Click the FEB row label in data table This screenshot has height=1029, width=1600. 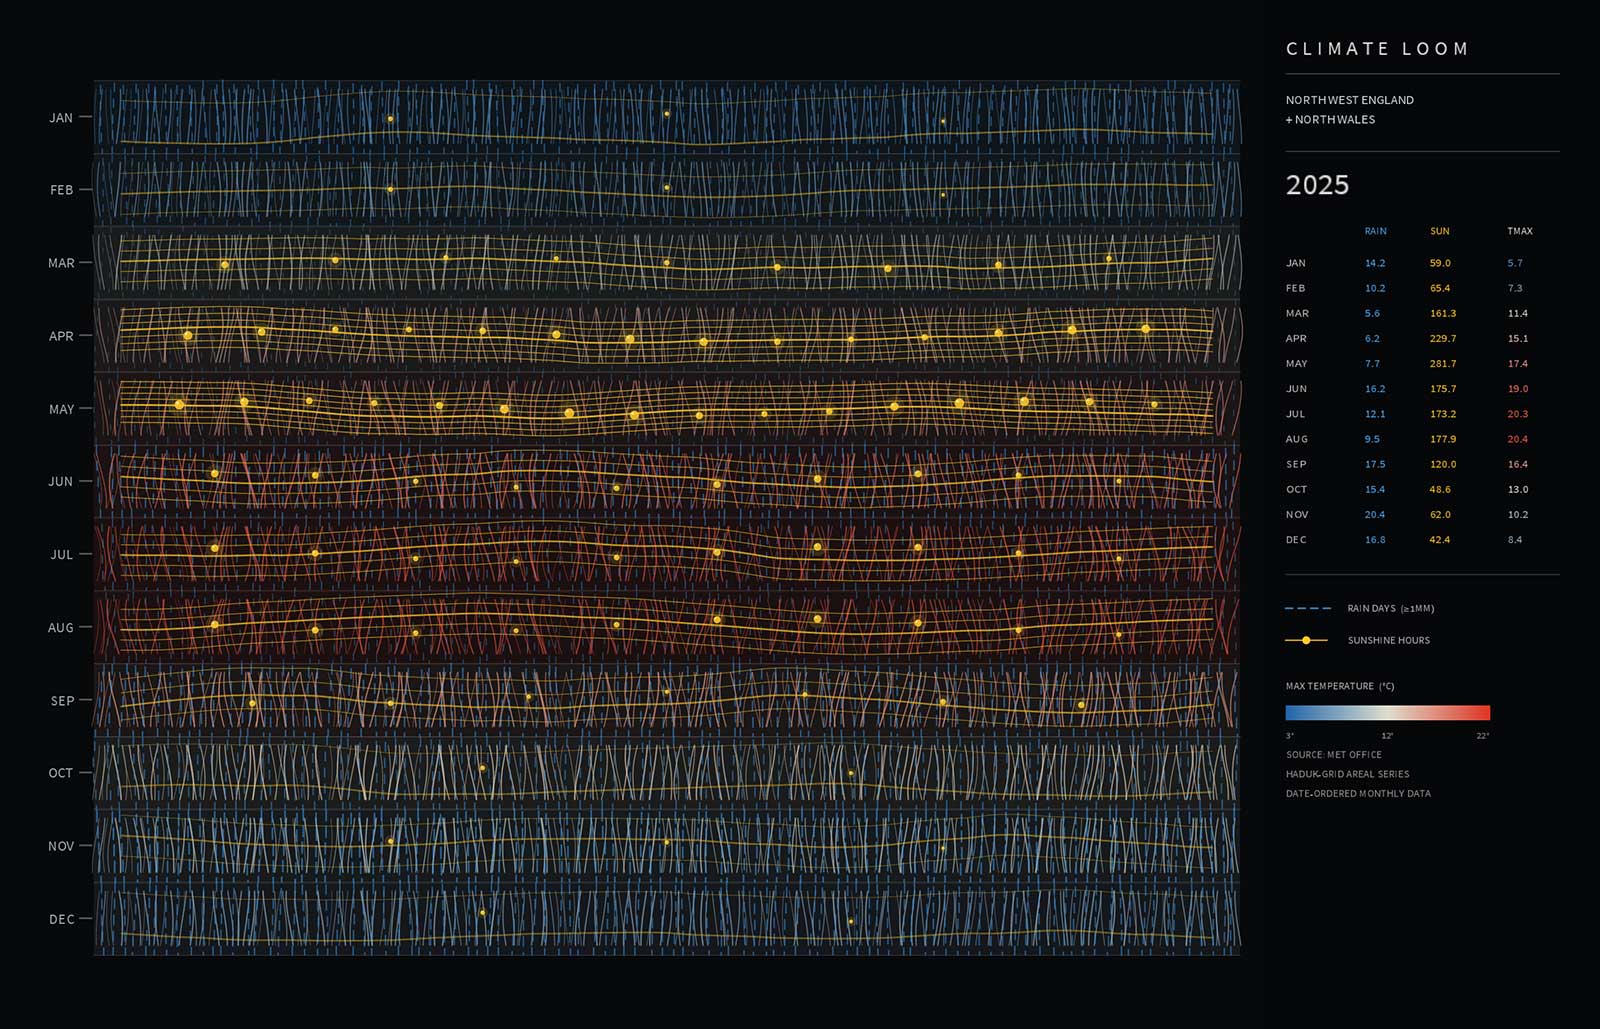tap(1295, 288)
